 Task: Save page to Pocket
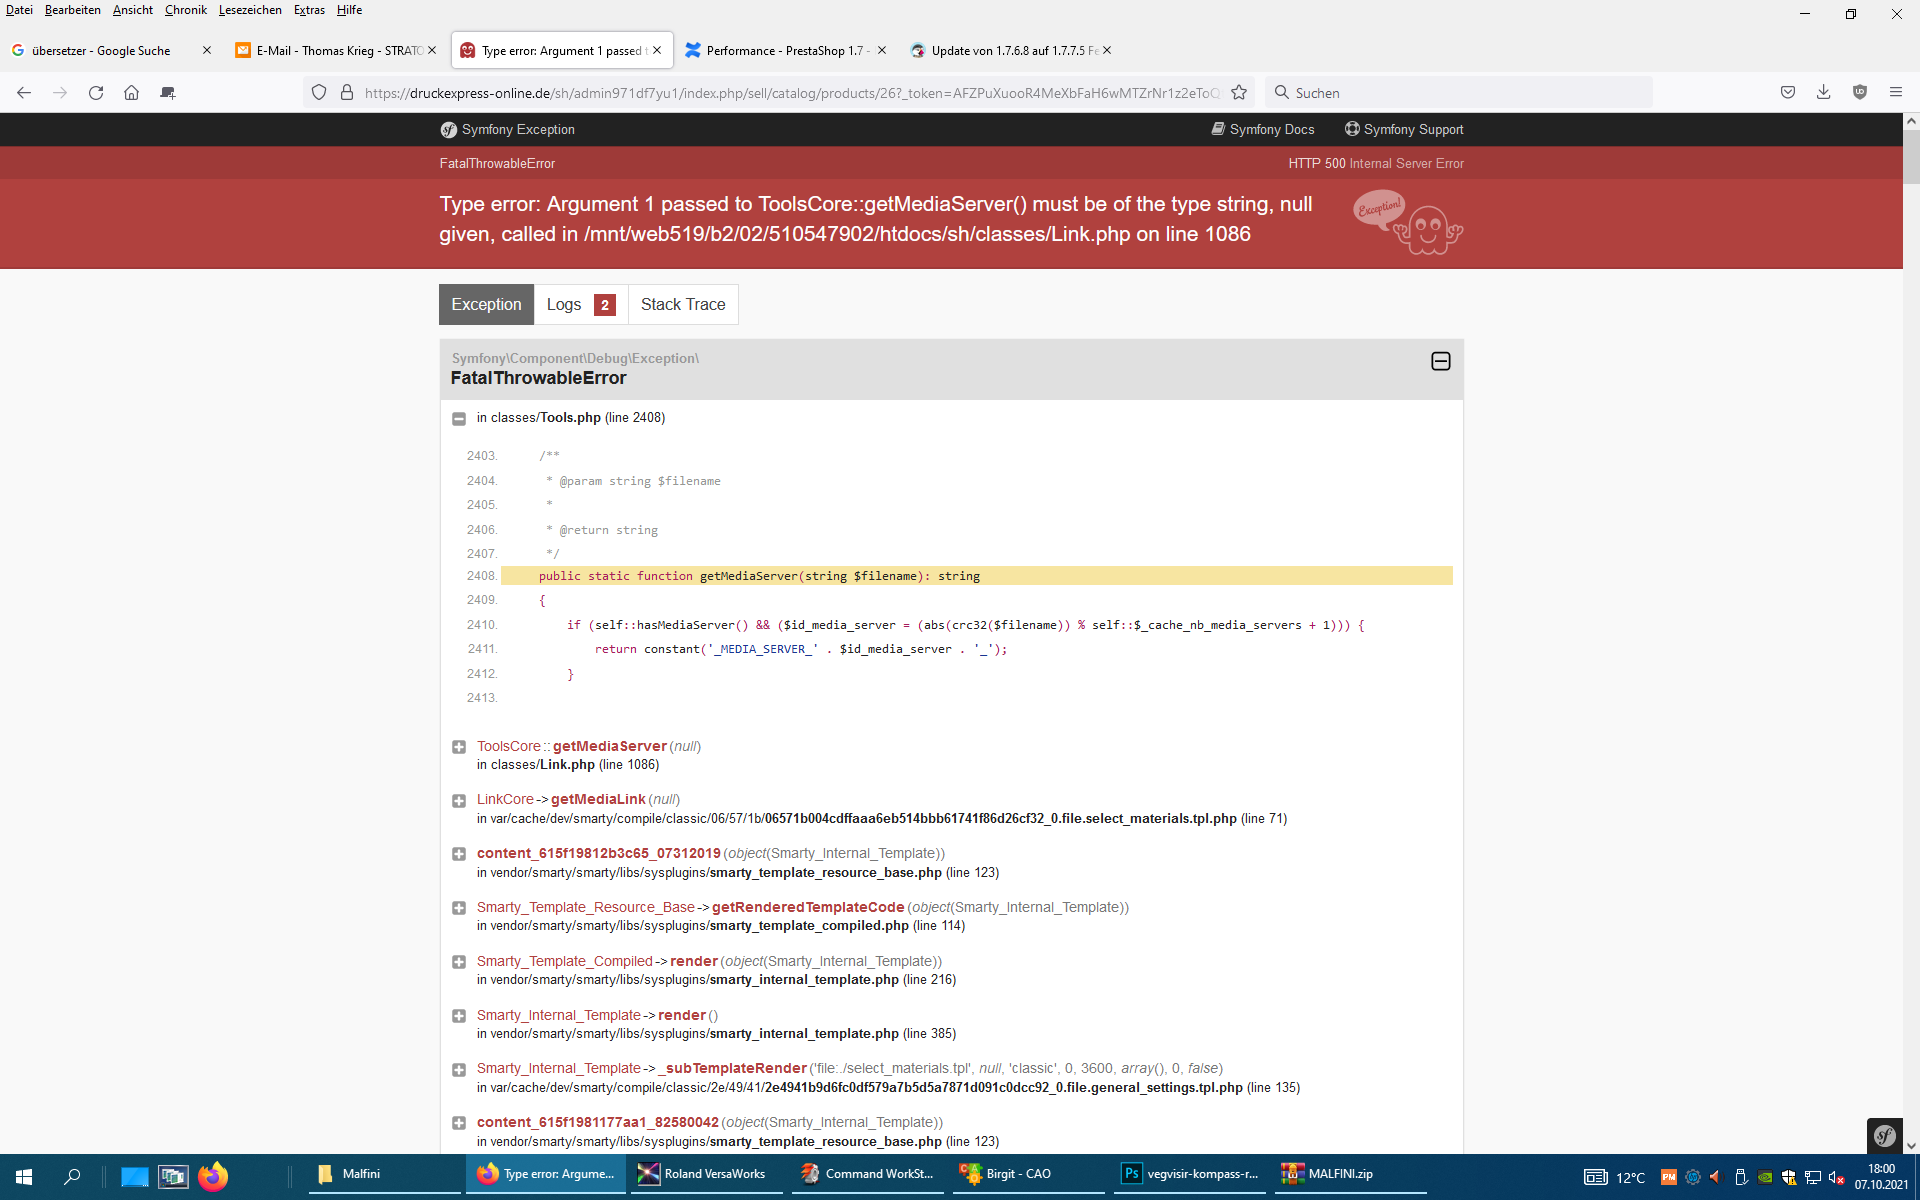pyautogui.click(x=1787, y=92)
